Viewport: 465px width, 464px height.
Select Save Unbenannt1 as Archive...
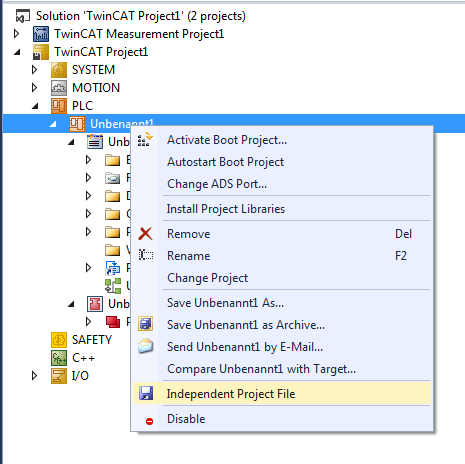282,325
